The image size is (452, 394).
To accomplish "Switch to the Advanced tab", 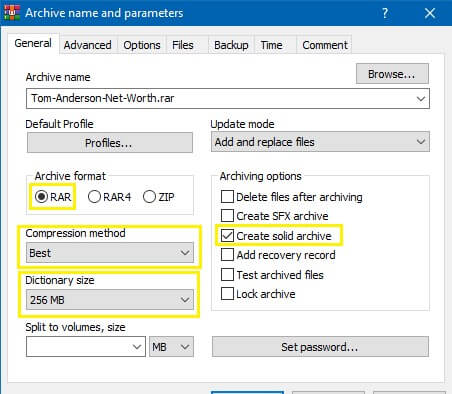I will pyautogui.click(x=88, y=45).
